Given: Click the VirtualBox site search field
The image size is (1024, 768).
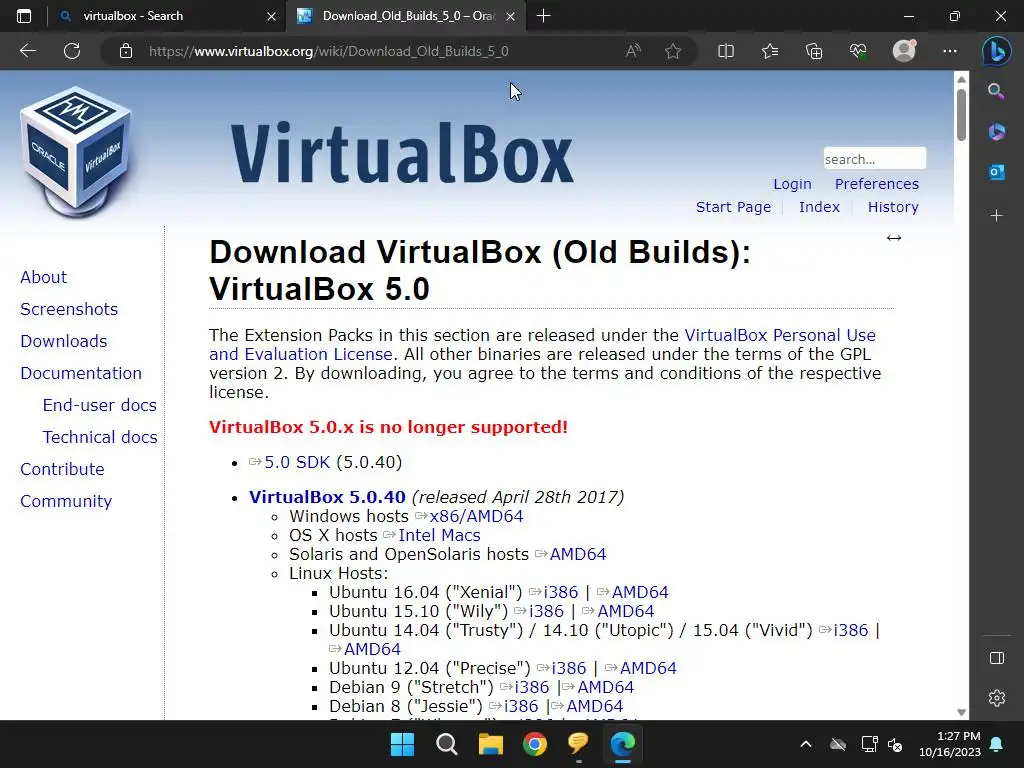Looking at the screenshot, I should [874, 159].
